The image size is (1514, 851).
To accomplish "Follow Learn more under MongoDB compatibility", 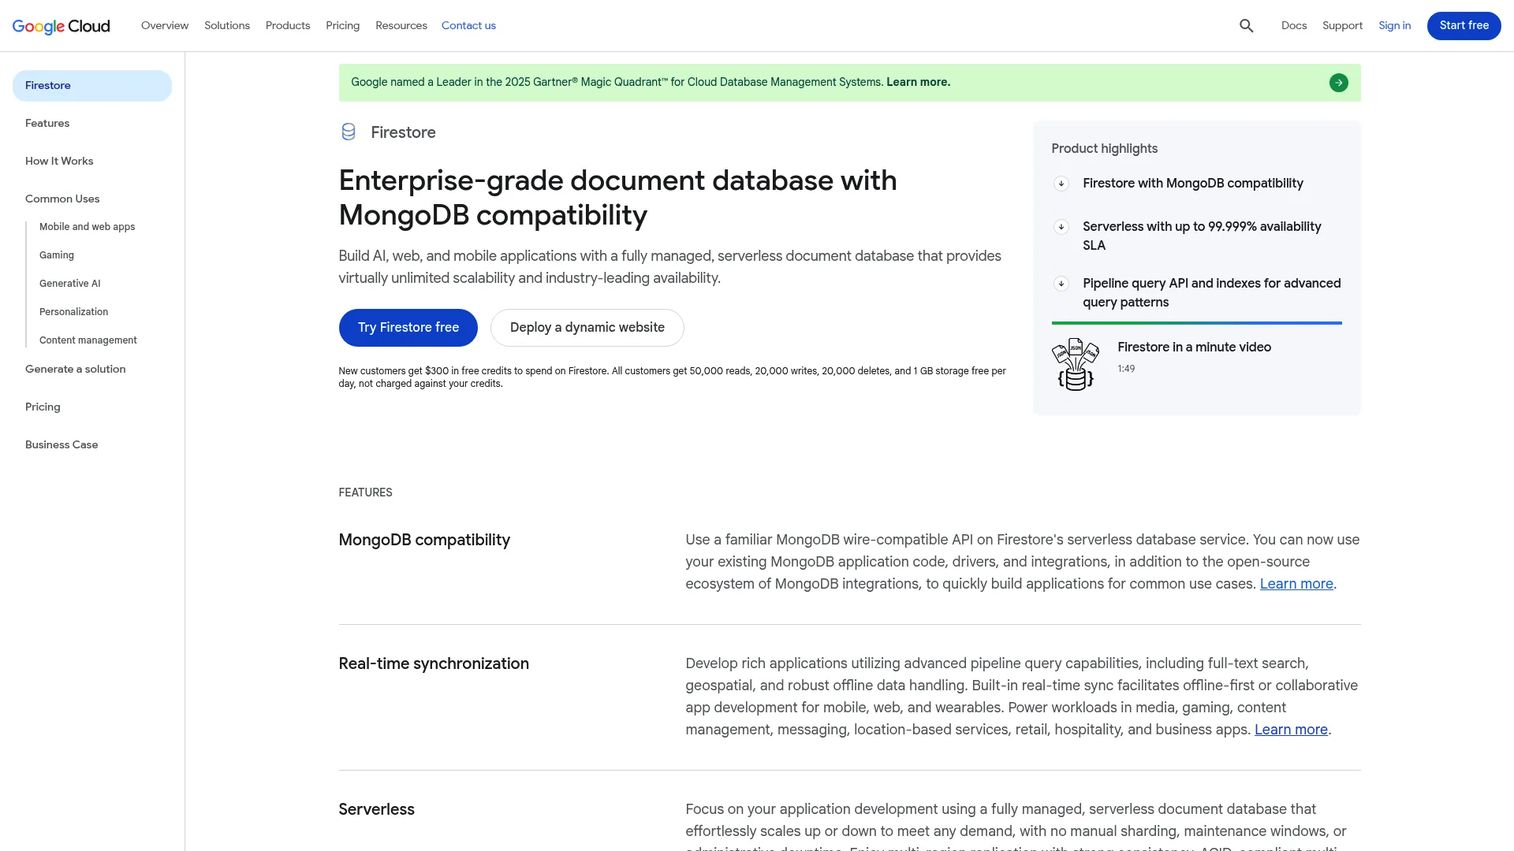I will [x=1296, y=584].
